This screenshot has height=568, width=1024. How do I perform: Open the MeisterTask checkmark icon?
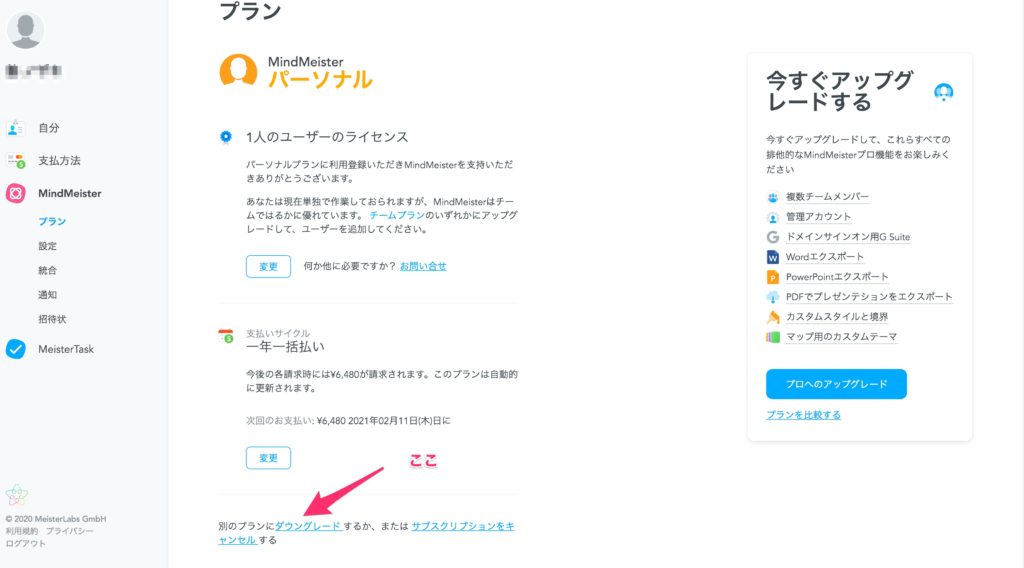coord(16,349)
